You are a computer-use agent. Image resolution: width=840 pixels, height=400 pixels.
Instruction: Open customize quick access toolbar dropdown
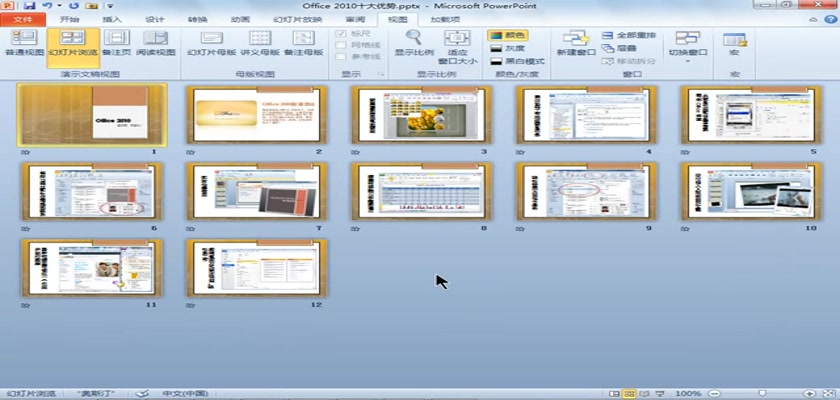pos(109,6)
